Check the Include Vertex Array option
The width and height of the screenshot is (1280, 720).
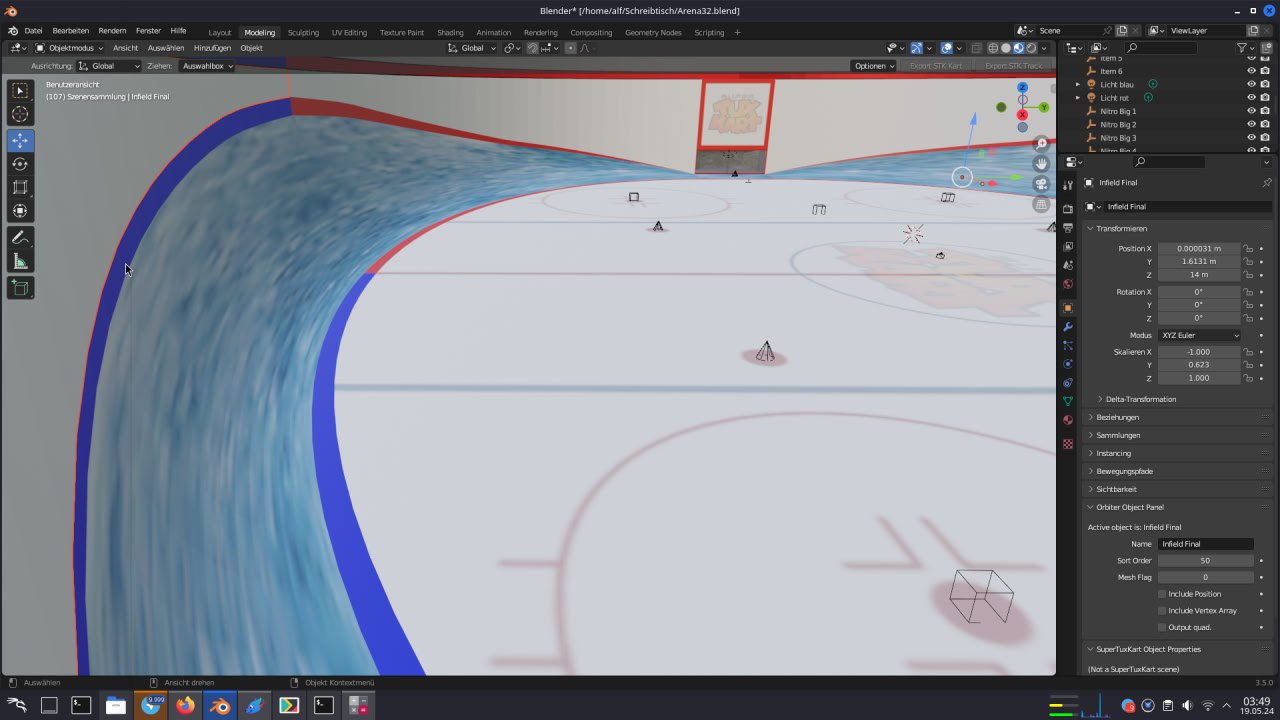(x=1162, y=610)
